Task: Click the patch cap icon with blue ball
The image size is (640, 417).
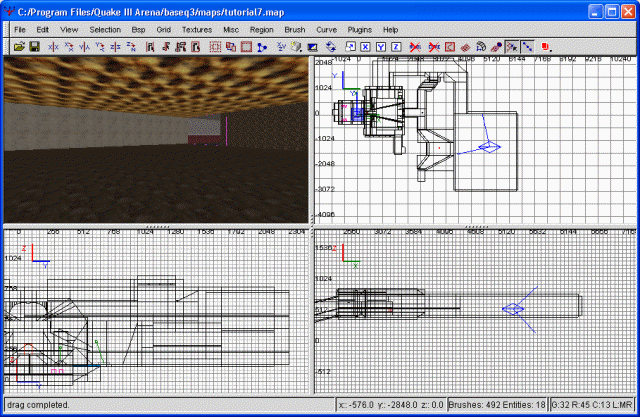Action: (496, 47)
